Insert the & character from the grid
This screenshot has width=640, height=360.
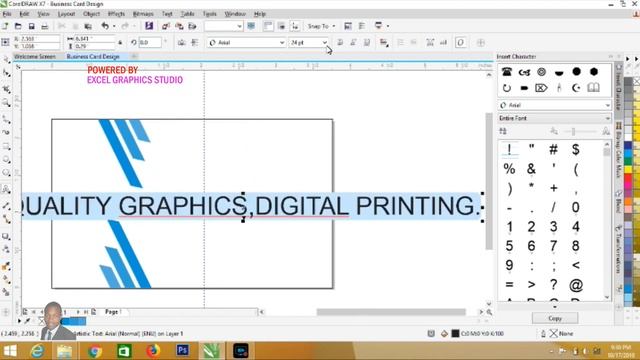pyautogui.click(x=531, y=169)
